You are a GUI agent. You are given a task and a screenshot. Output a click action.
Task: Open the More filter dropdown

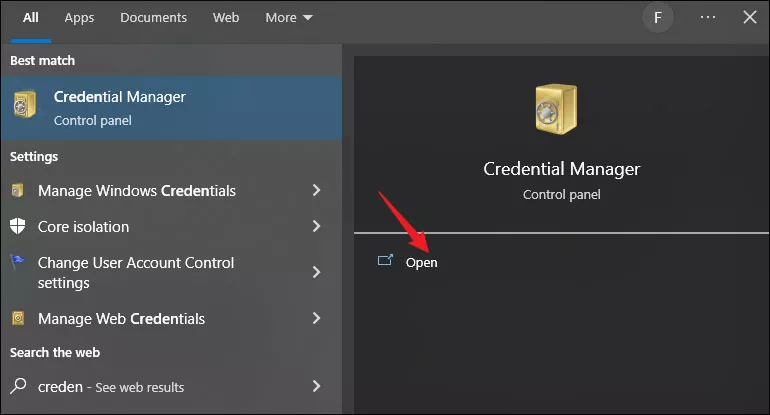(289, 18)
